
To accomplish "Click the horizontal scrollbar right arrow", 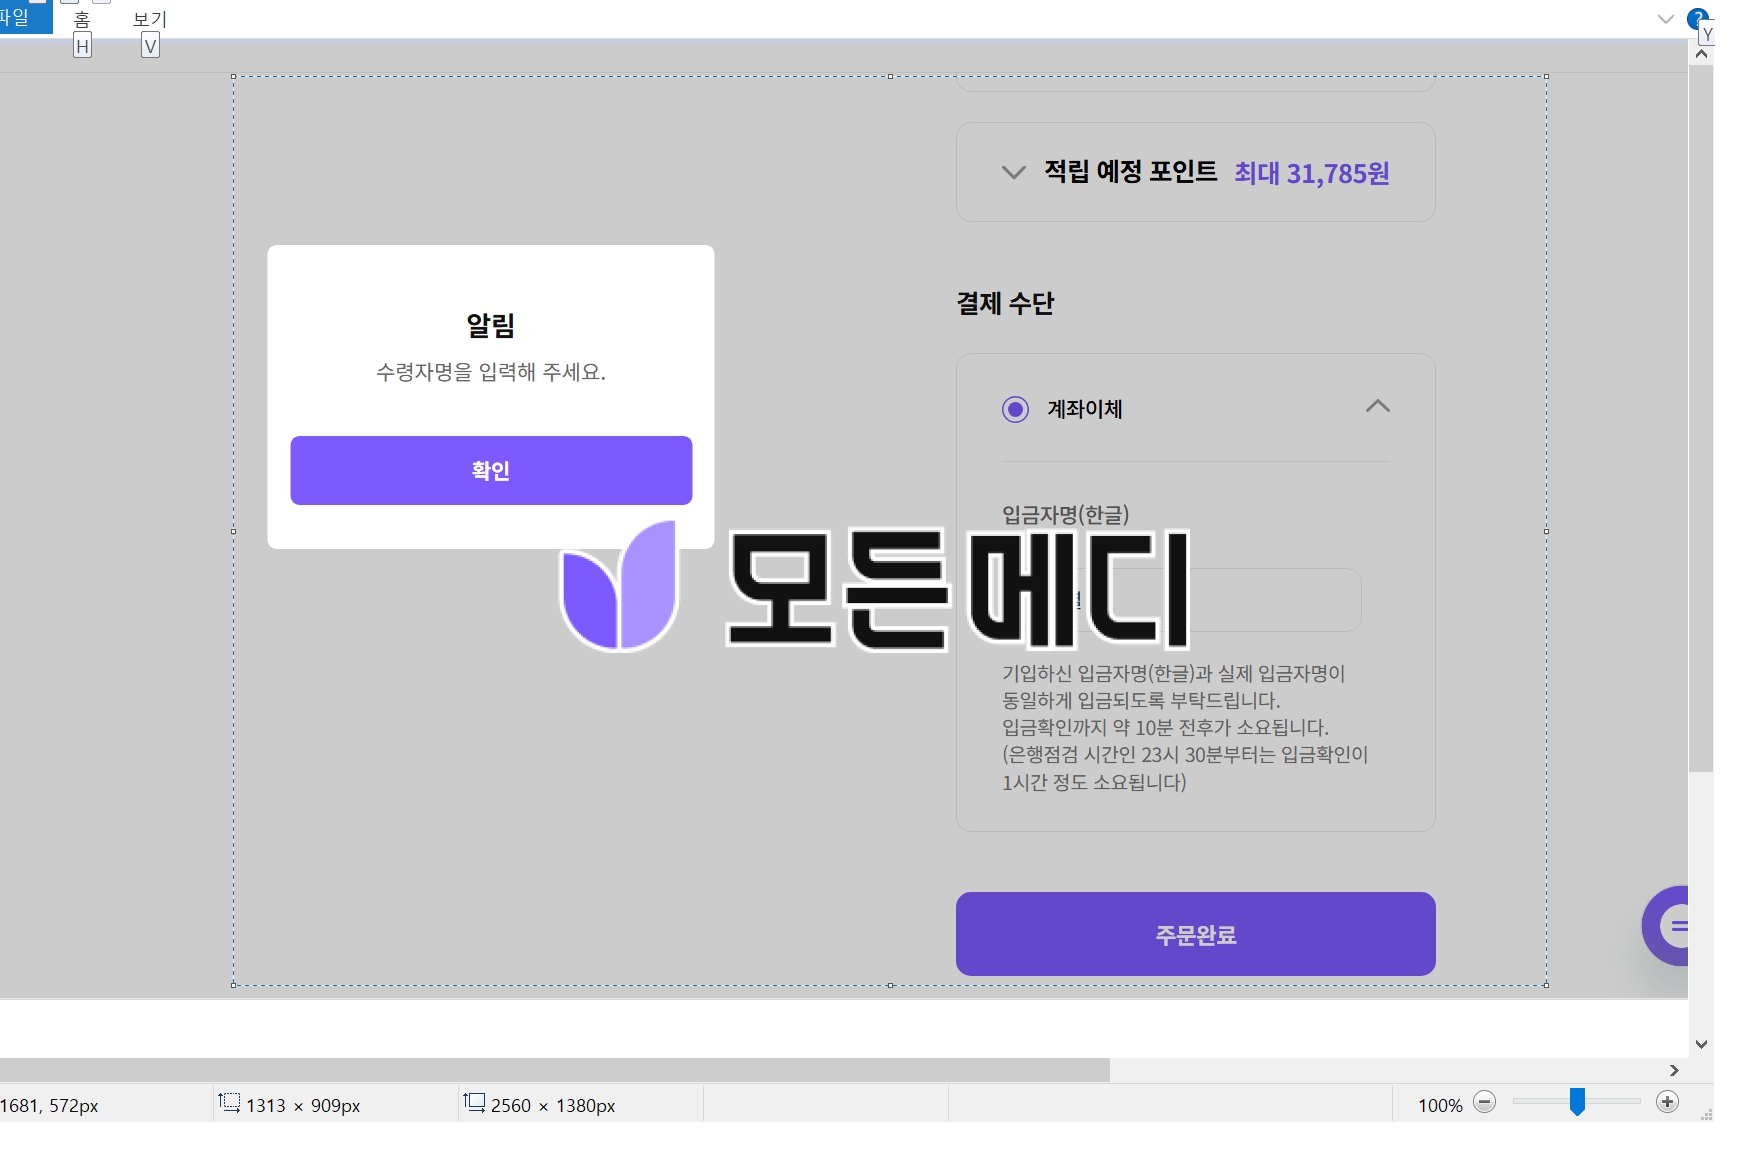I will pyautogui.click(x=1674, y=1070).
